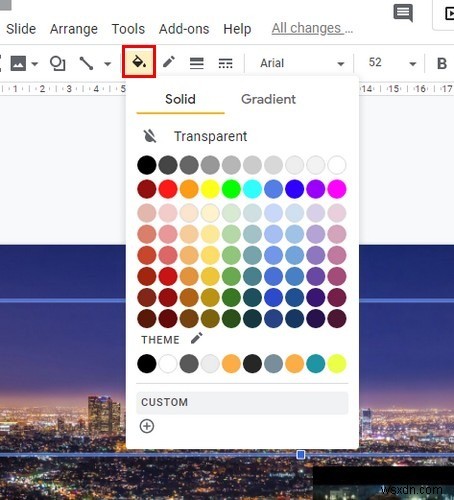Click the insert image icon
454x500 pixels.
click(18, 63)
